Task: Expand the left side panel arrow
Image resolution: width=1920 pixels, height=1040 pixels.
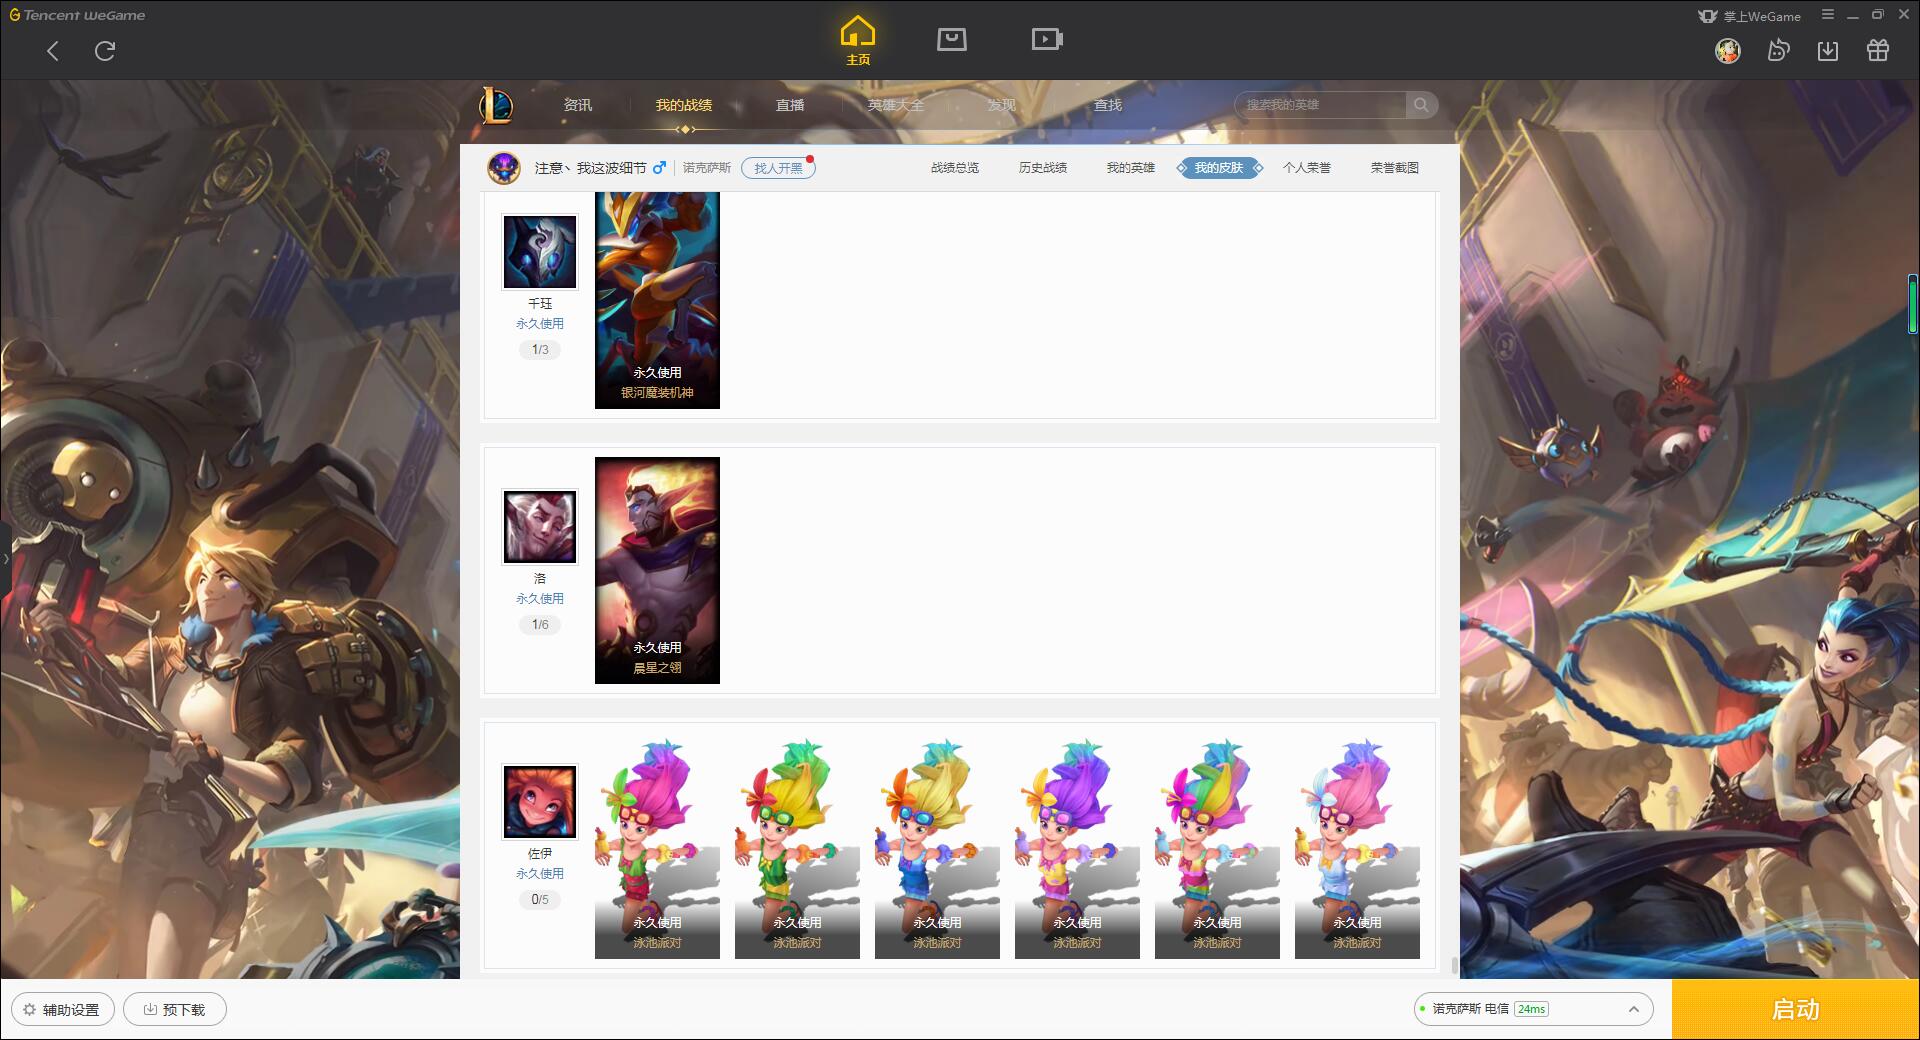Action: [x=5, y=558]
